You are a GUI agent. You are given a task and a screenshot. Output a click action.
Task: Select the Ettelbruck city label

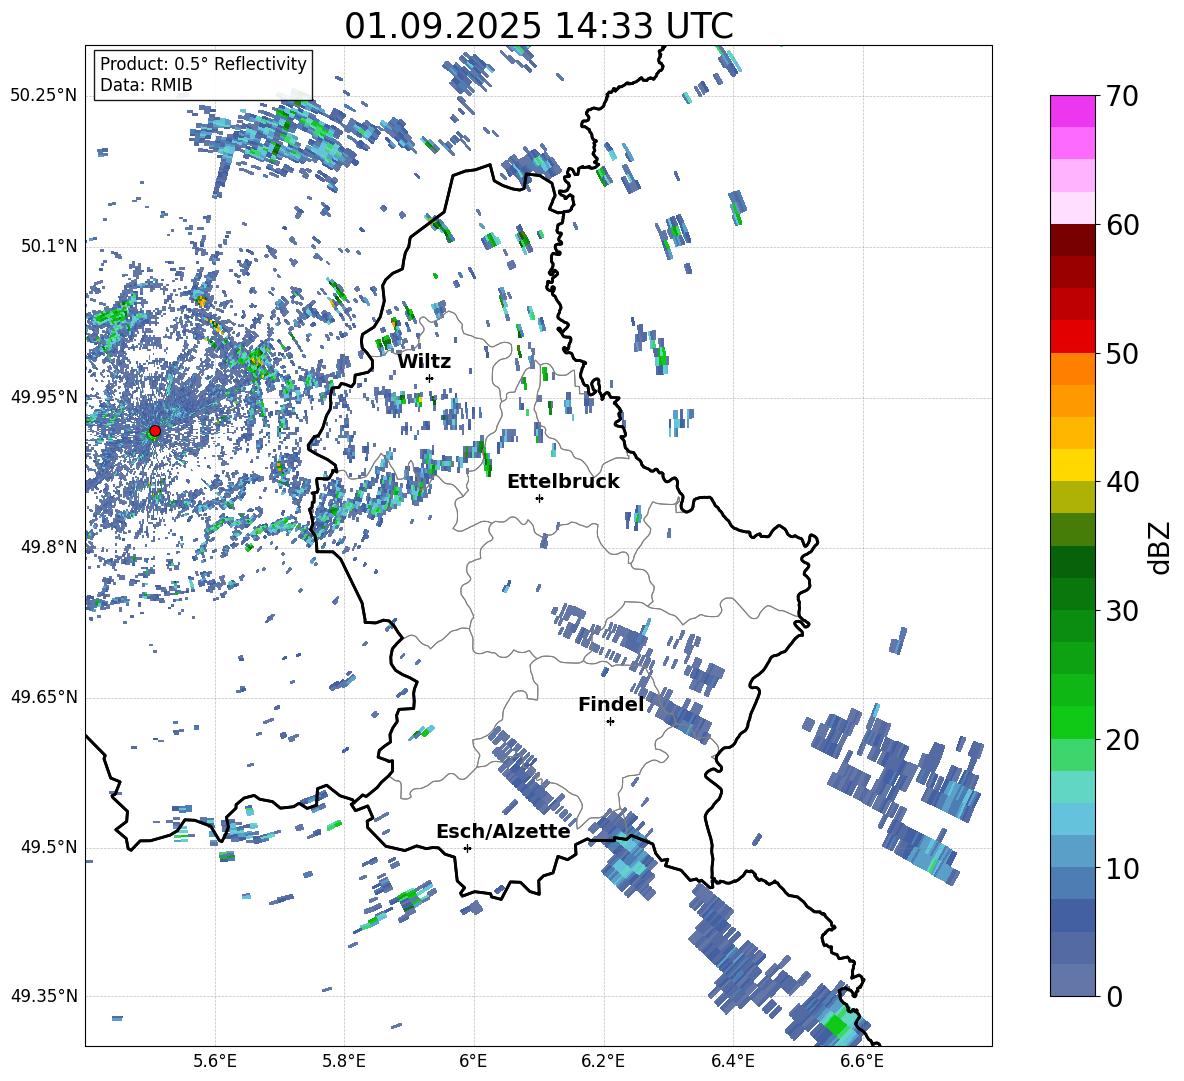pos(563,482)
